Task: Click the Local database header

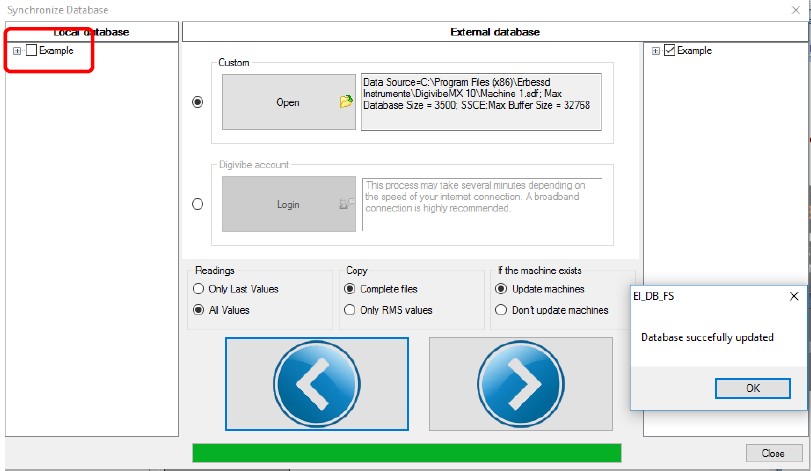Action: click(x=92, y=32)
